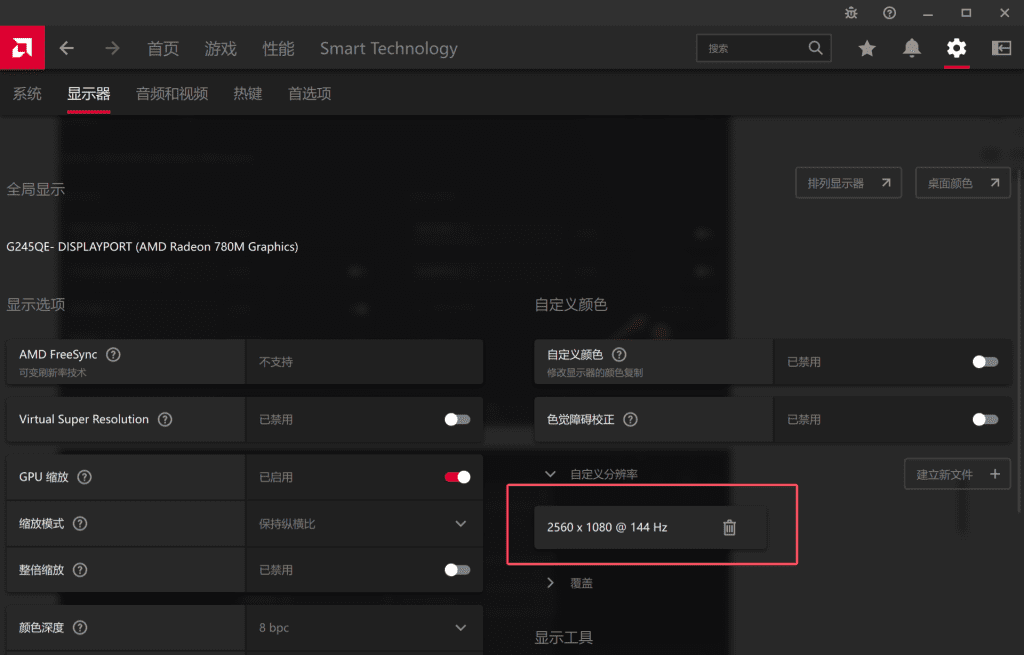
Task: Click 排列显示器 button
Action: (848, 183)
